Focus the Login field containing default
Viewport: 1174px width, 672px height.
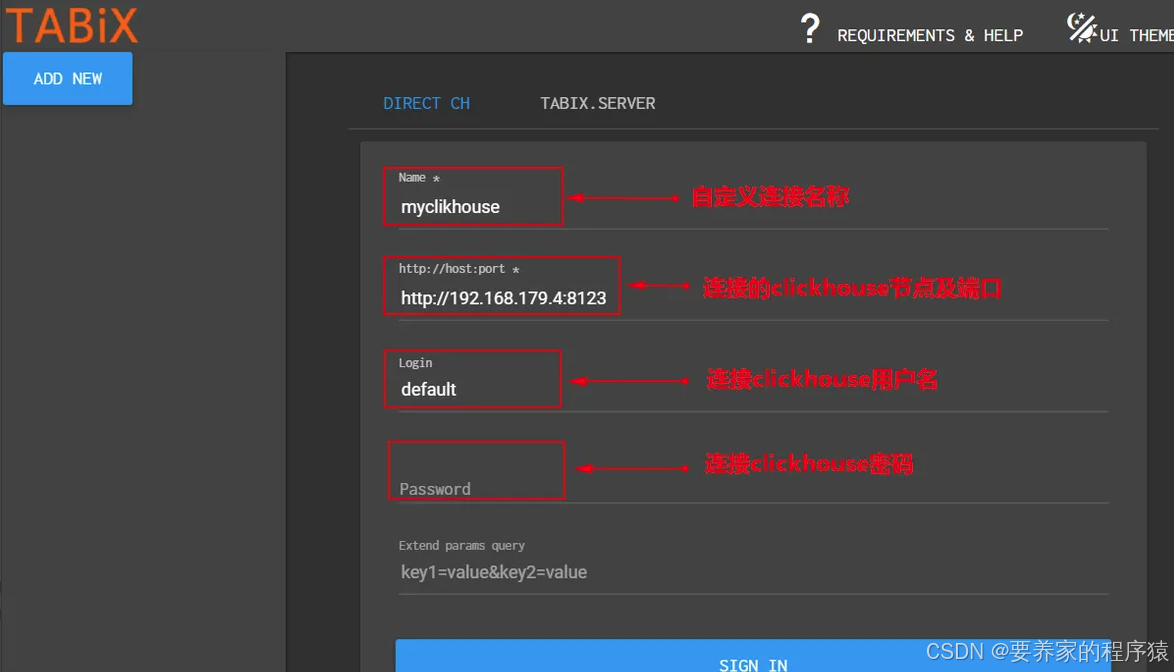click(x=752, y=389)
